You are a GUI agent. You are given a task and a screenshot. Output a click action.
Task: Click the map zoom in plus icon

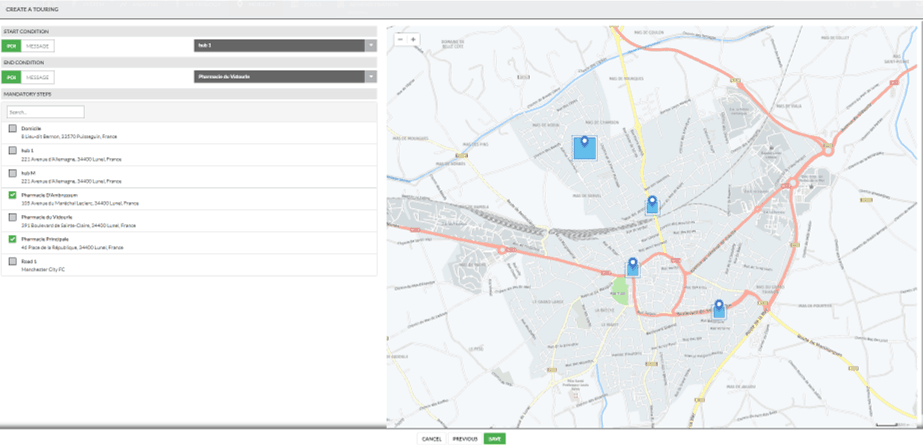point(413,40)
